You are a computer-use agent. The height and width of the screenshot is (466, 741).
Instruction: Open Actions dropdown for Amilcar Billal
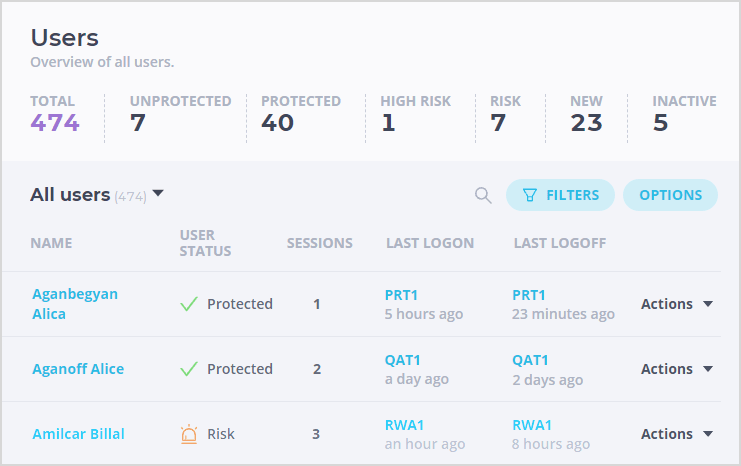click(x=677, y=434)
